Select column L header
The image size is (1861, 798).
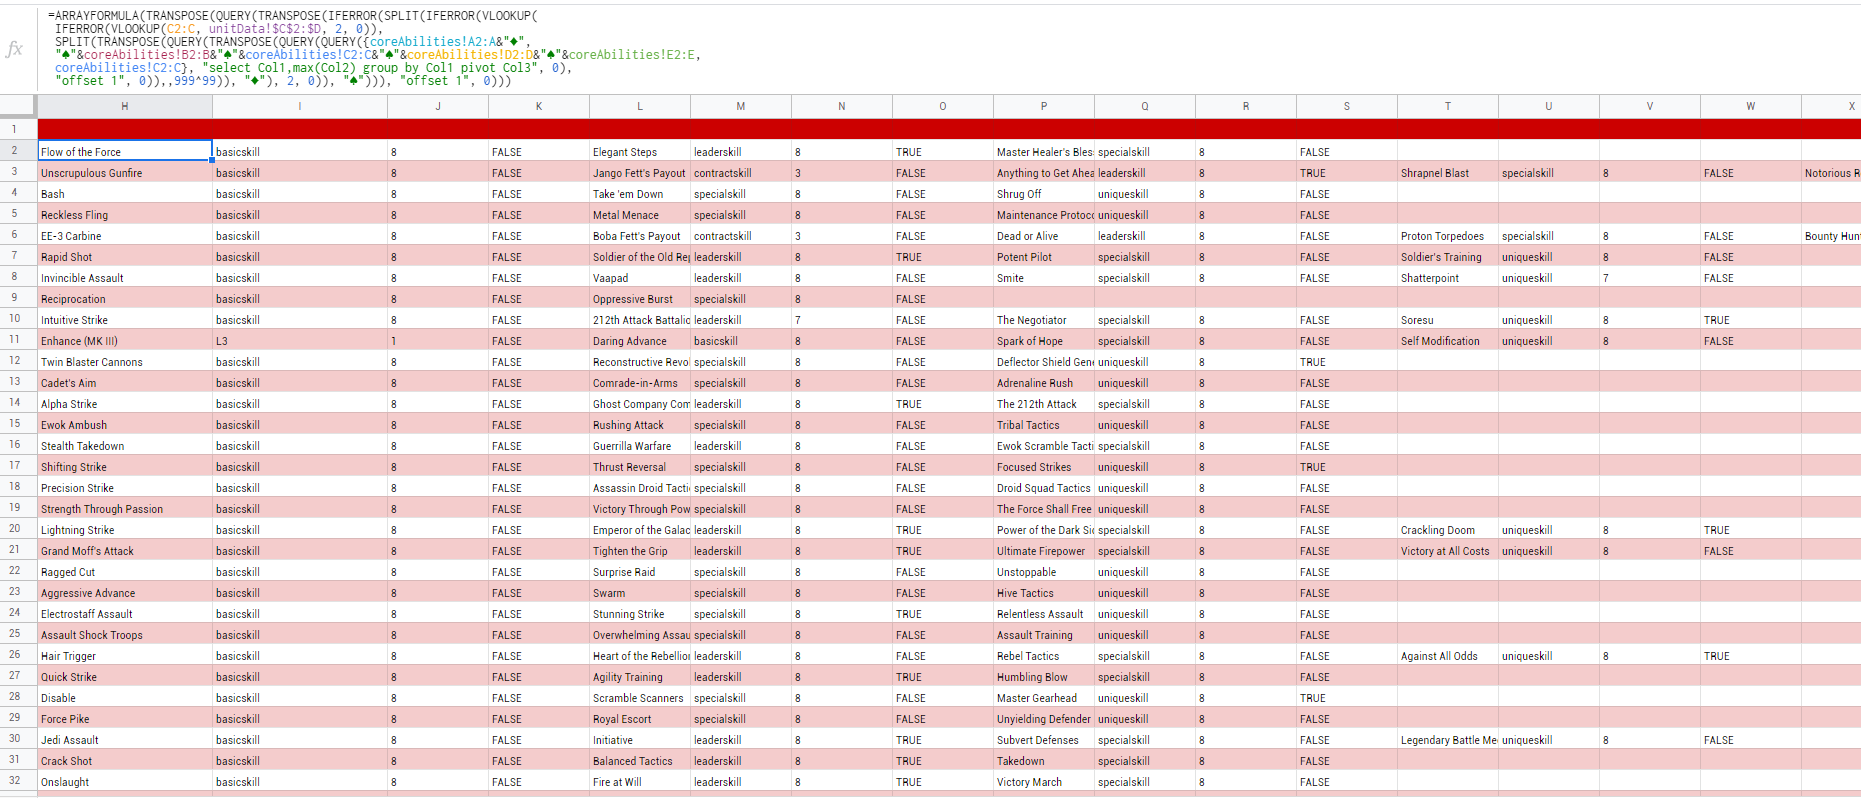pos(640,106)
